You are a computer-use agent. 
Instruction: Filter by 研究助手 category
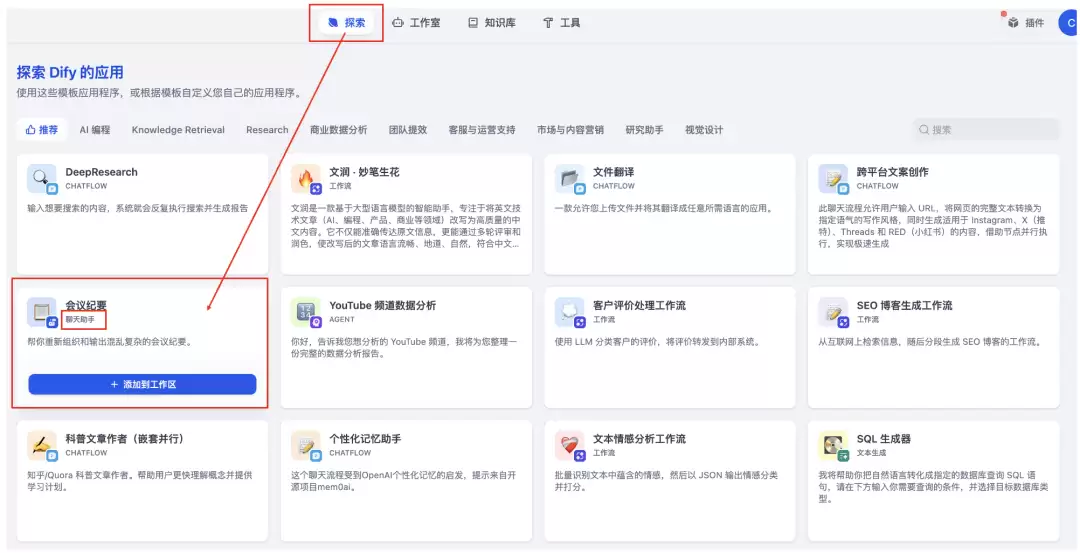coord(644,129)
